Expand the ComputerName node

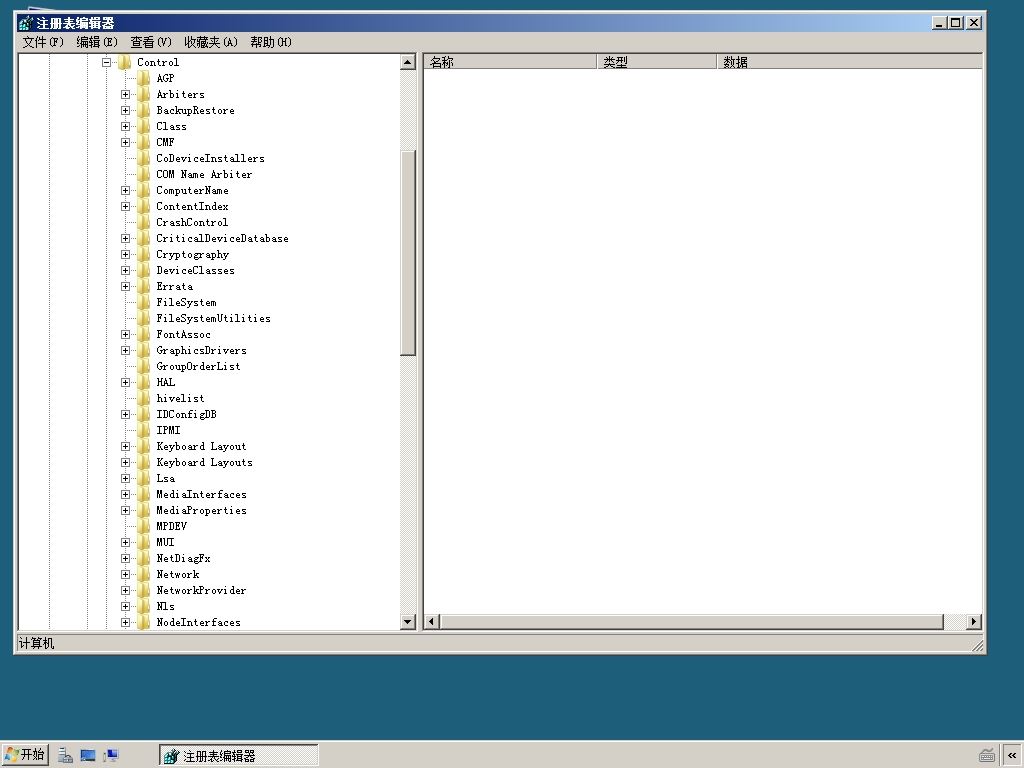coord(125,190)
